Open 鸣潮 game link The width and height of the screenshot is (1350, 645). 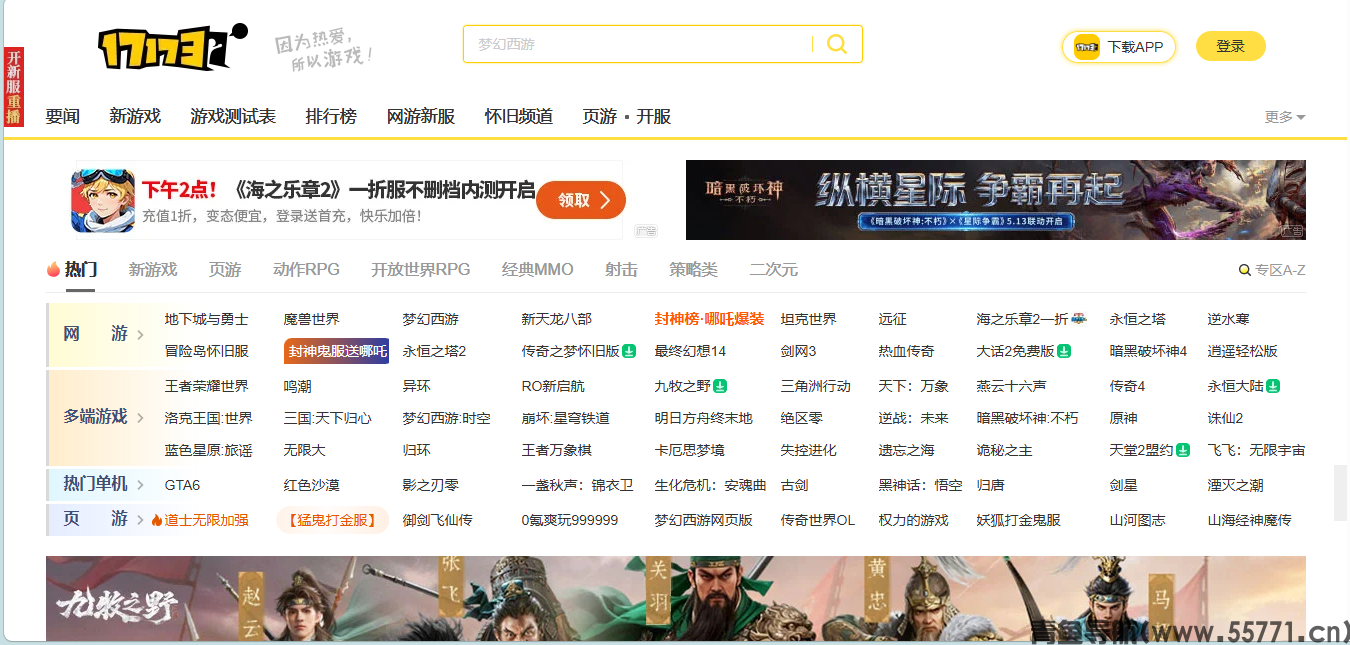(297, 386)
